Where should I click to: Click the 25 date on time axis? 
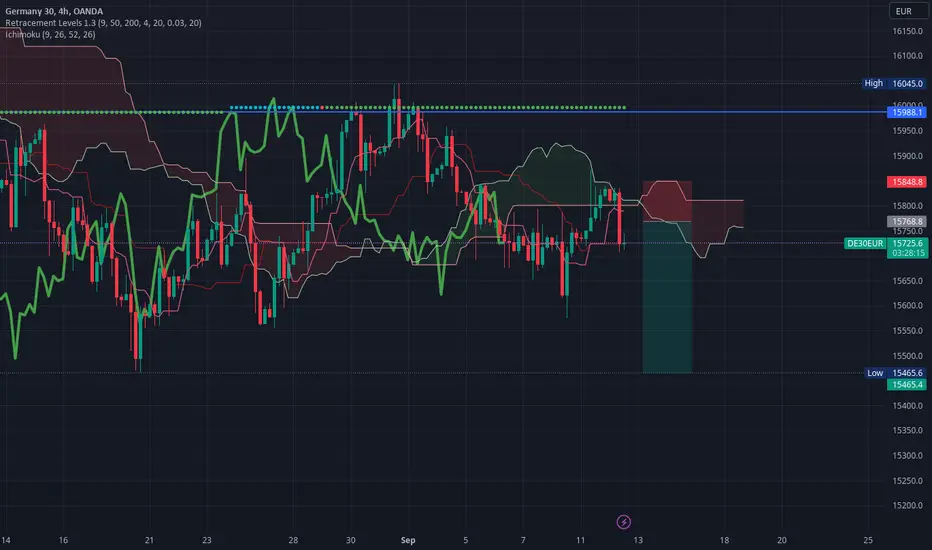[x=868, y=540]
